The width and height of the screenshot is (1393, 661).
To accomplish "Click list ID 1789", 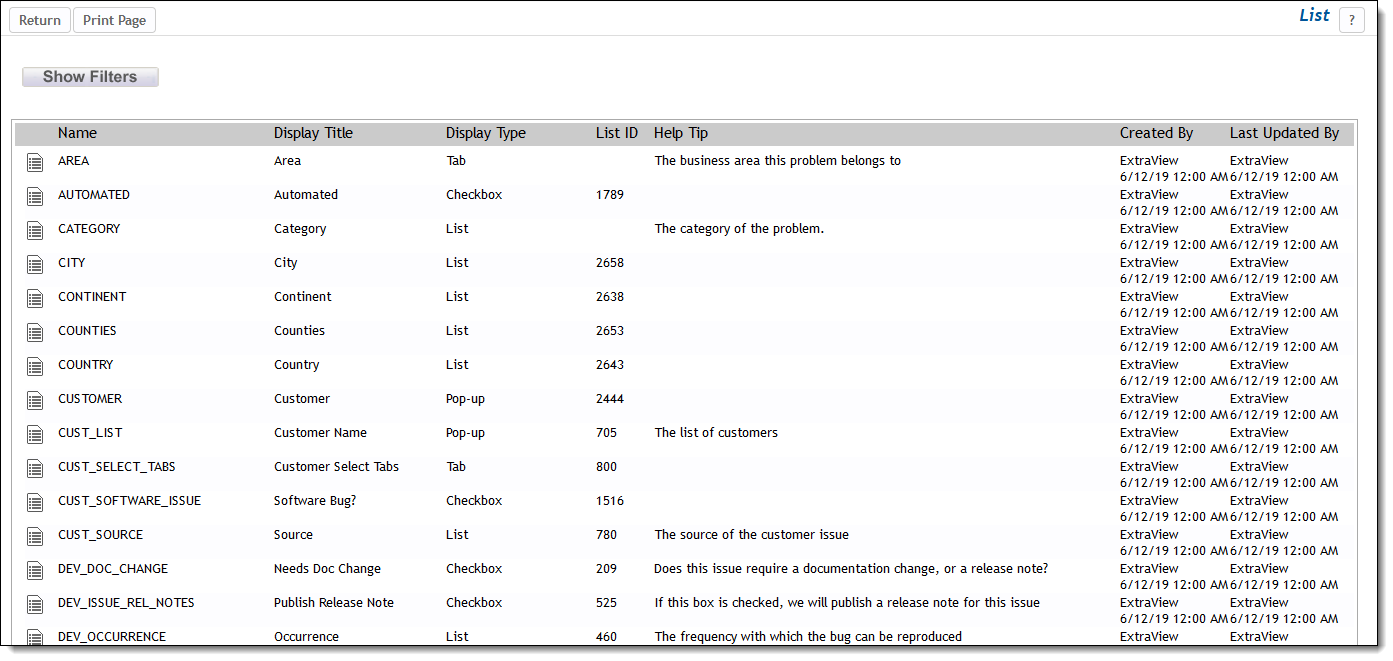I will point(610,194).
